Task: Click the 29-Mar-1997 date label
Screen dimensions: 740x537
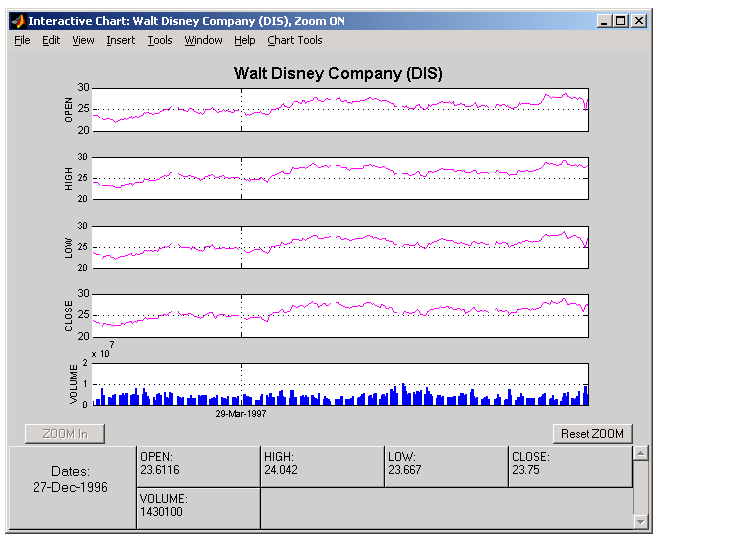Action: coord(241,414)
